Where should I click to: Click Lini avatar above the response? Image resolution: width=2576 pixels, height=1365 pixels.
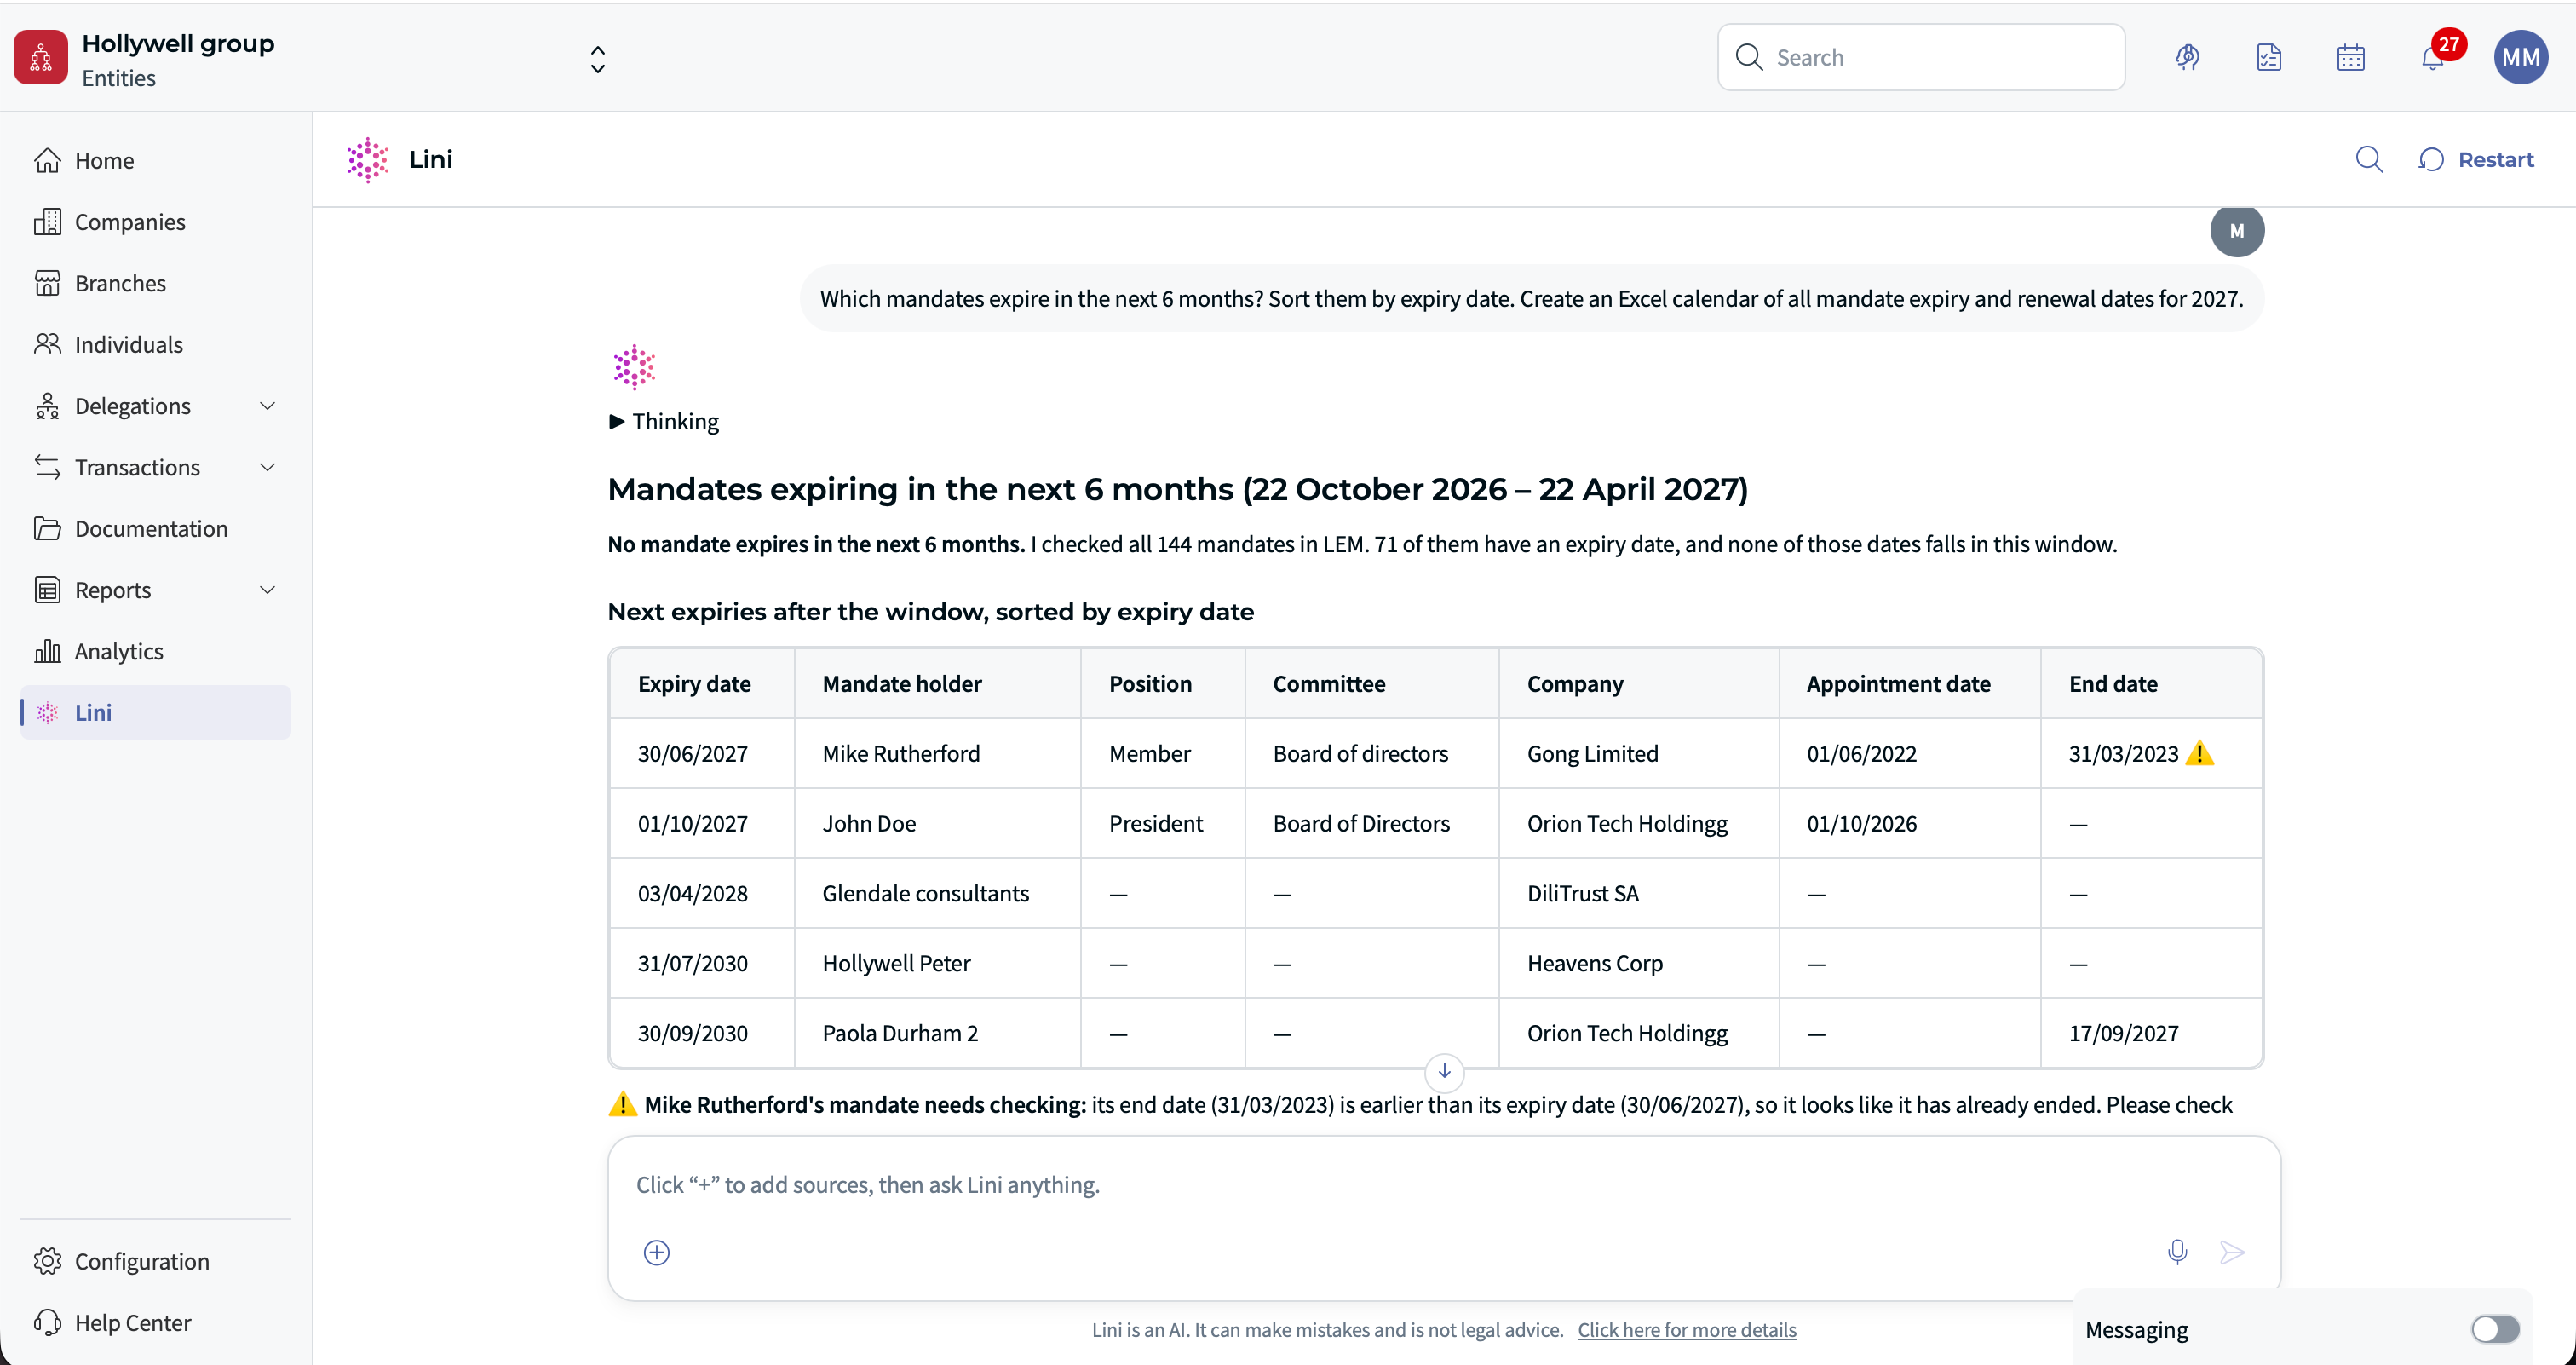click(634, 367)
